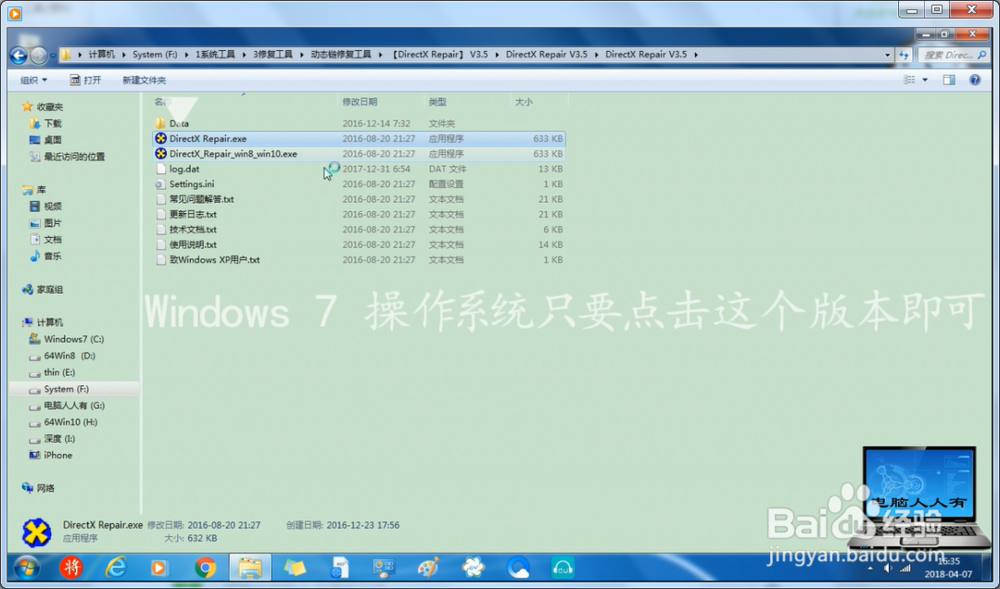Show hidden tray icons arrow
Screen dimensions: 1000x589
pyautogui.click(x=871, y=568)
